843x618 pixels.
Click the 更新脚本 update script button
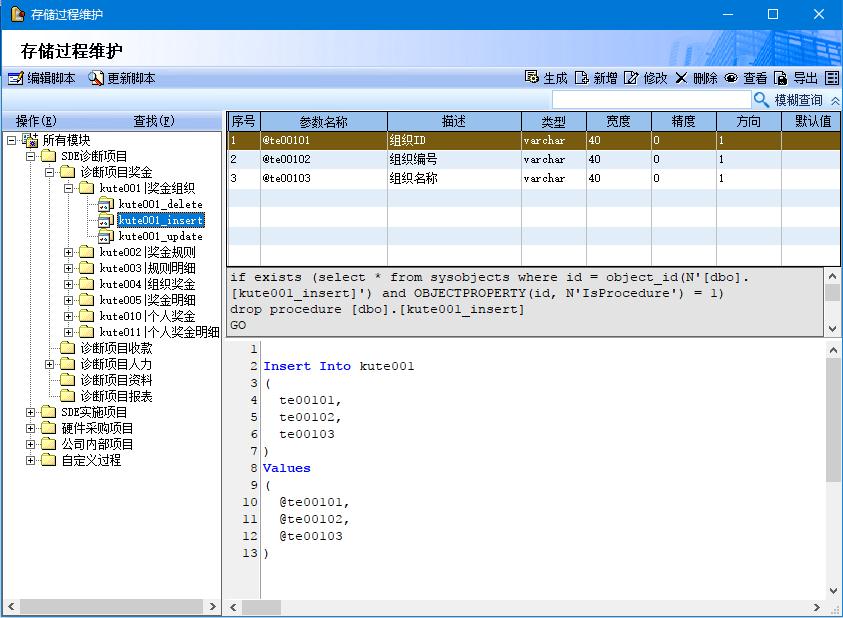pos(122,78)
